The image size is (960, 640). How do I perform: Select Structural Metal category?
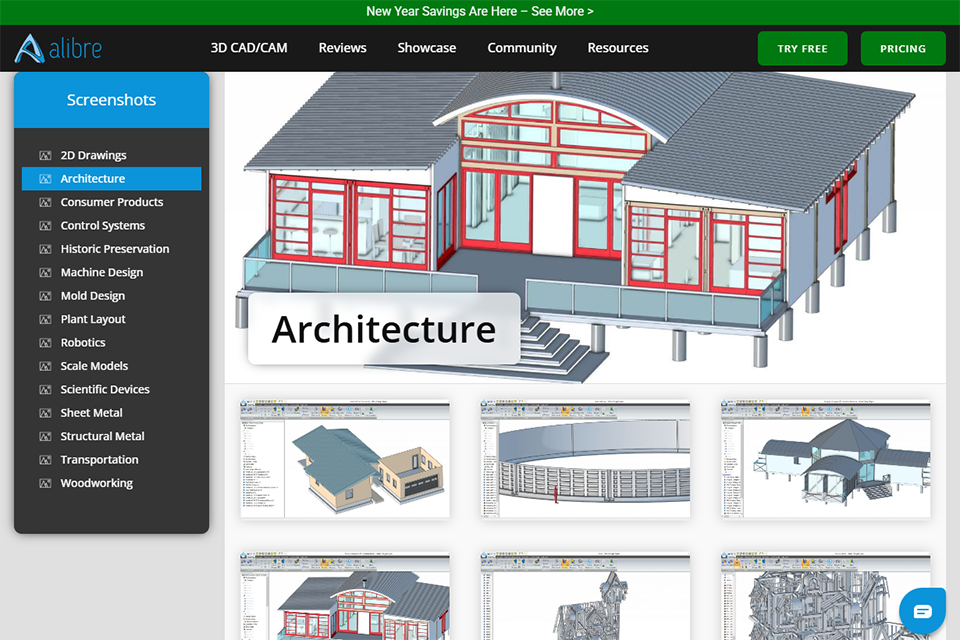click(111, 437)
